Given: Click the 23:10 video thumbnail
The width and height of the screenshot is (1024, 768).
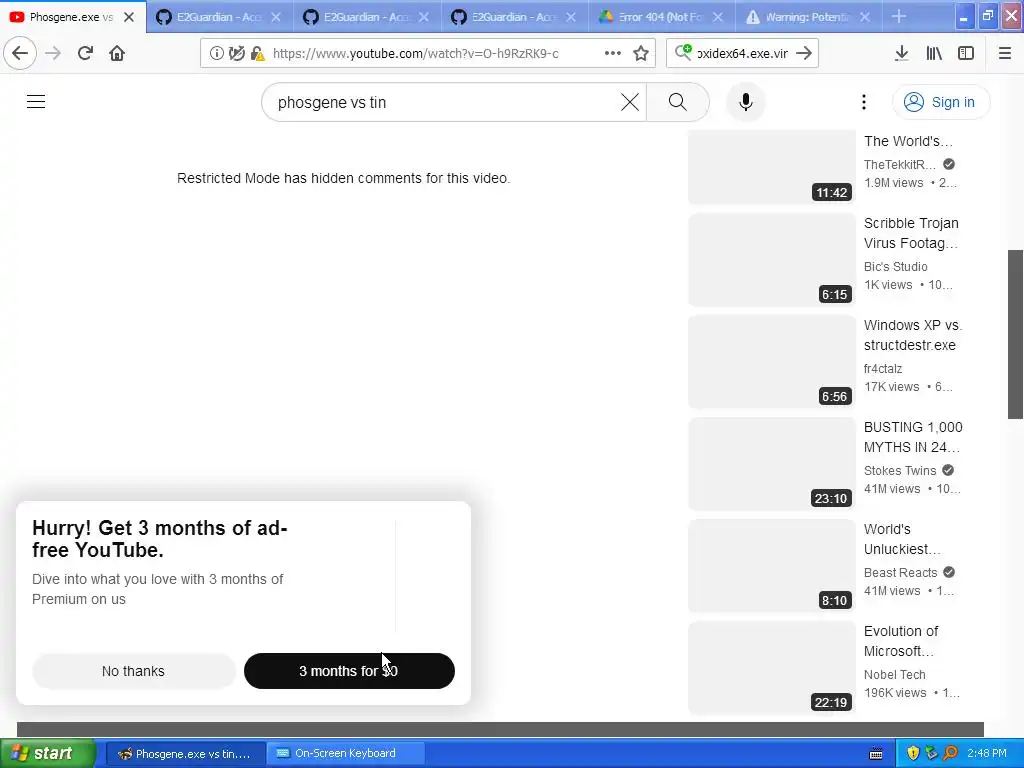Looking at the screenshot, I should pos(772,463).
